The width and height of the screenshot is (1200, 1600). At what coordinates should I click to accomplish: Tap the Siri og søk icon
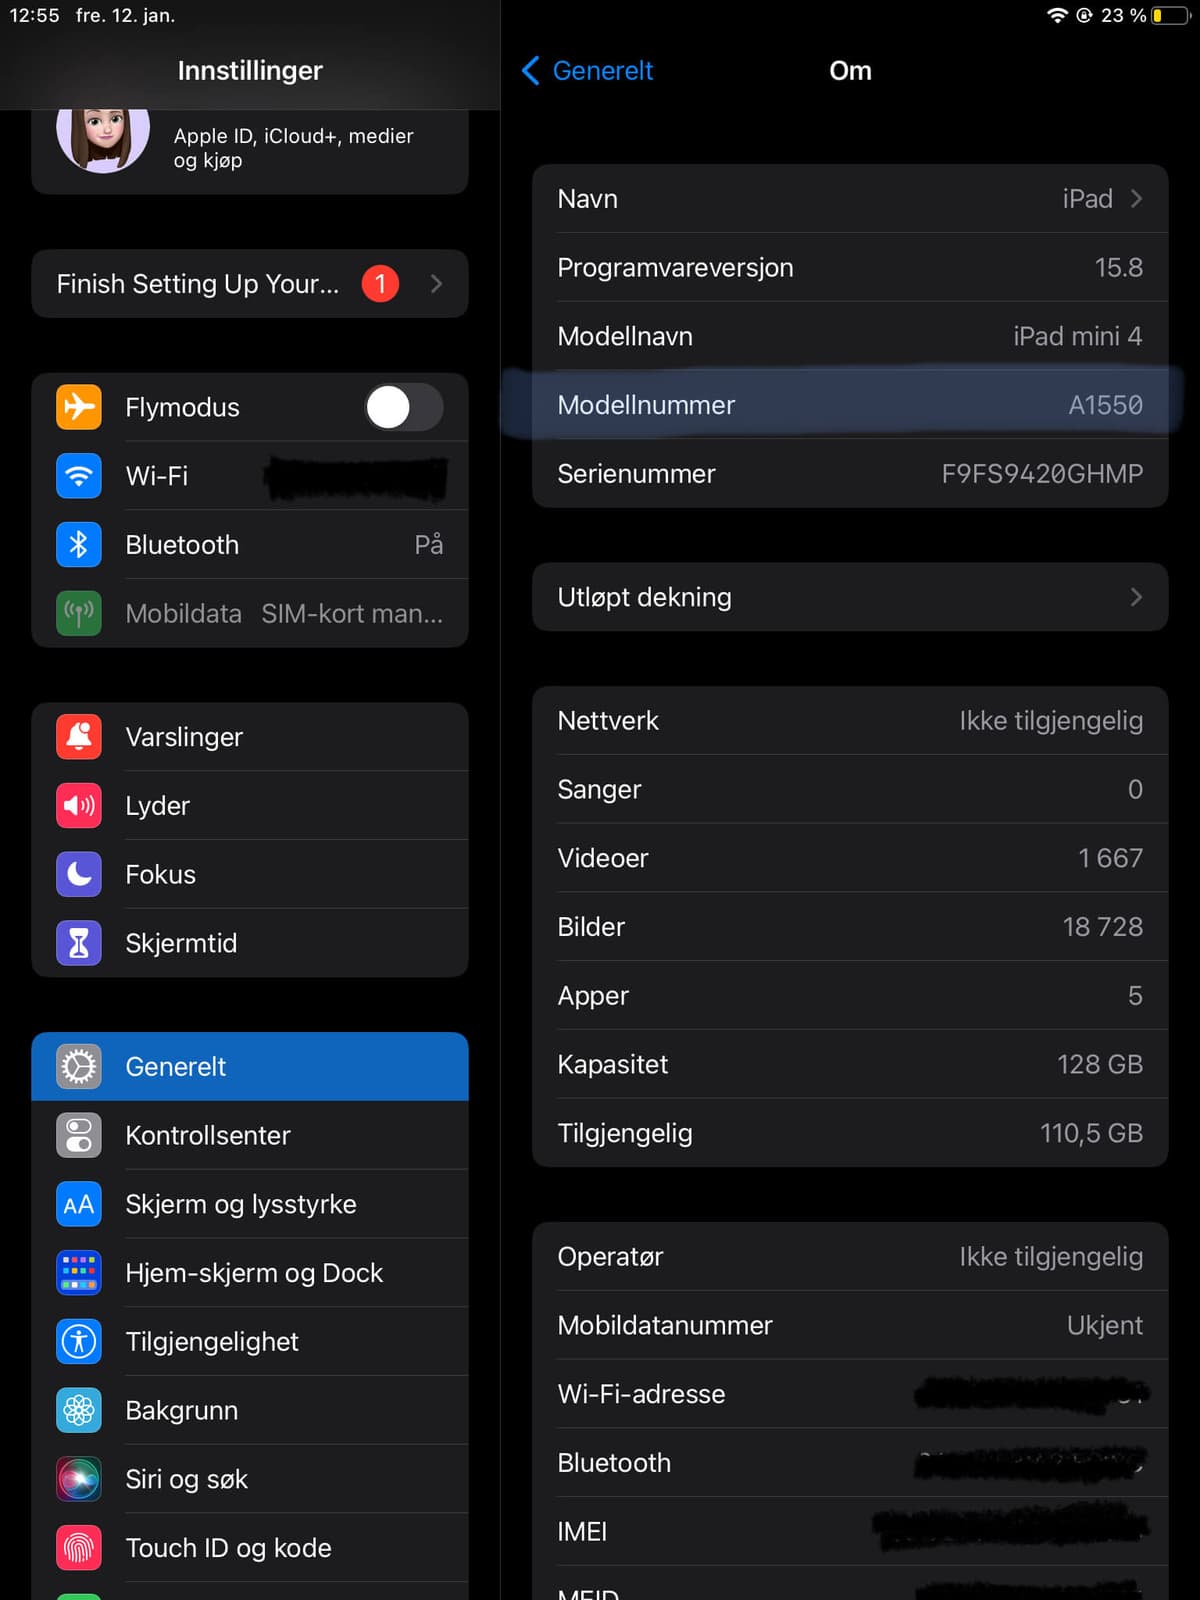79,1479
